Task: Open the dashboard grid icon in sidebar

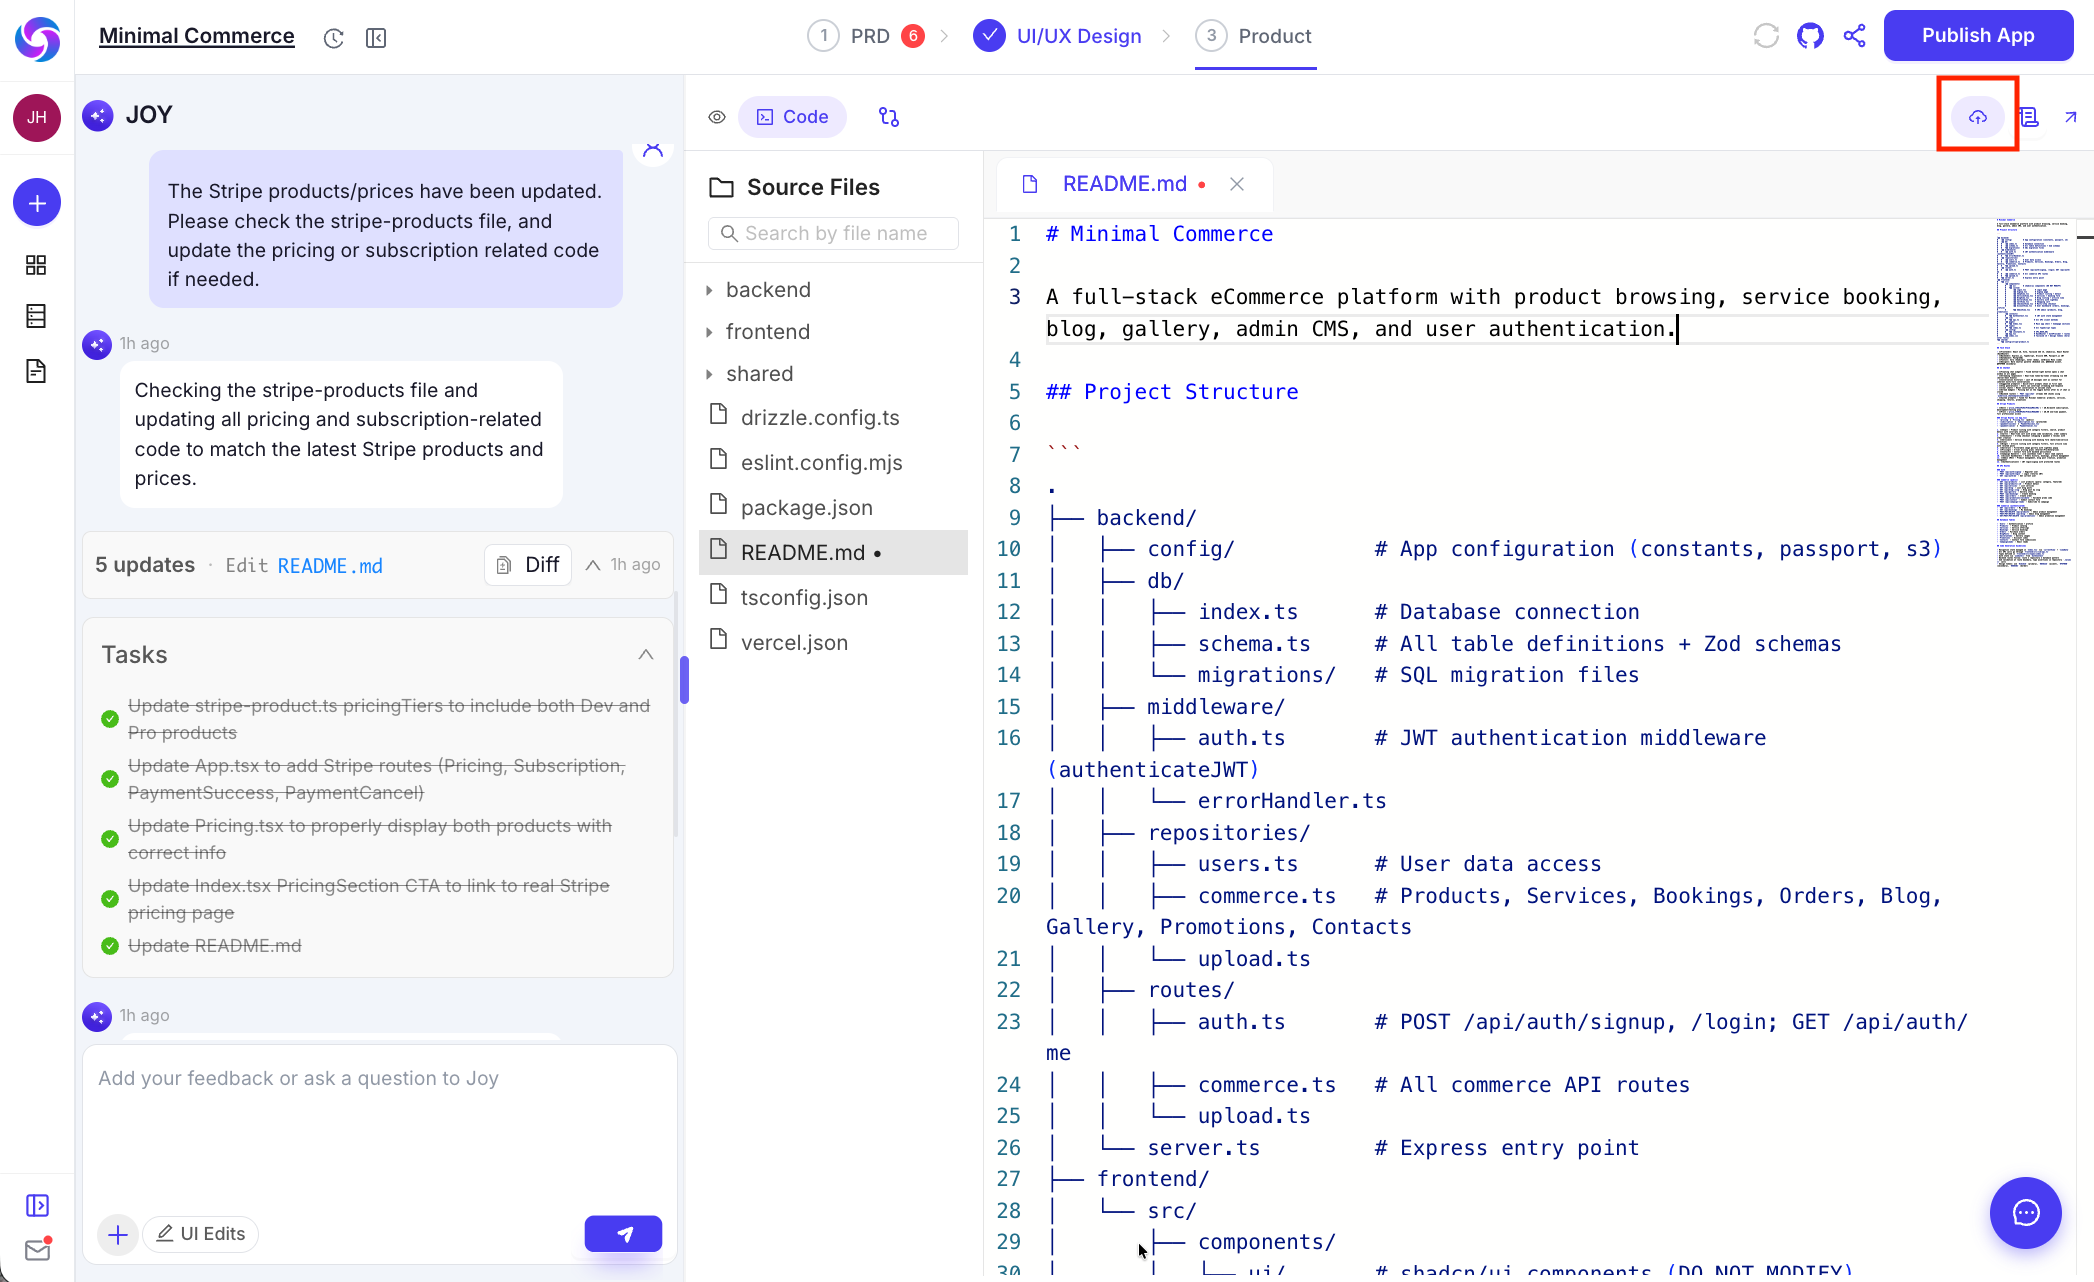Action: coord(36,265)
